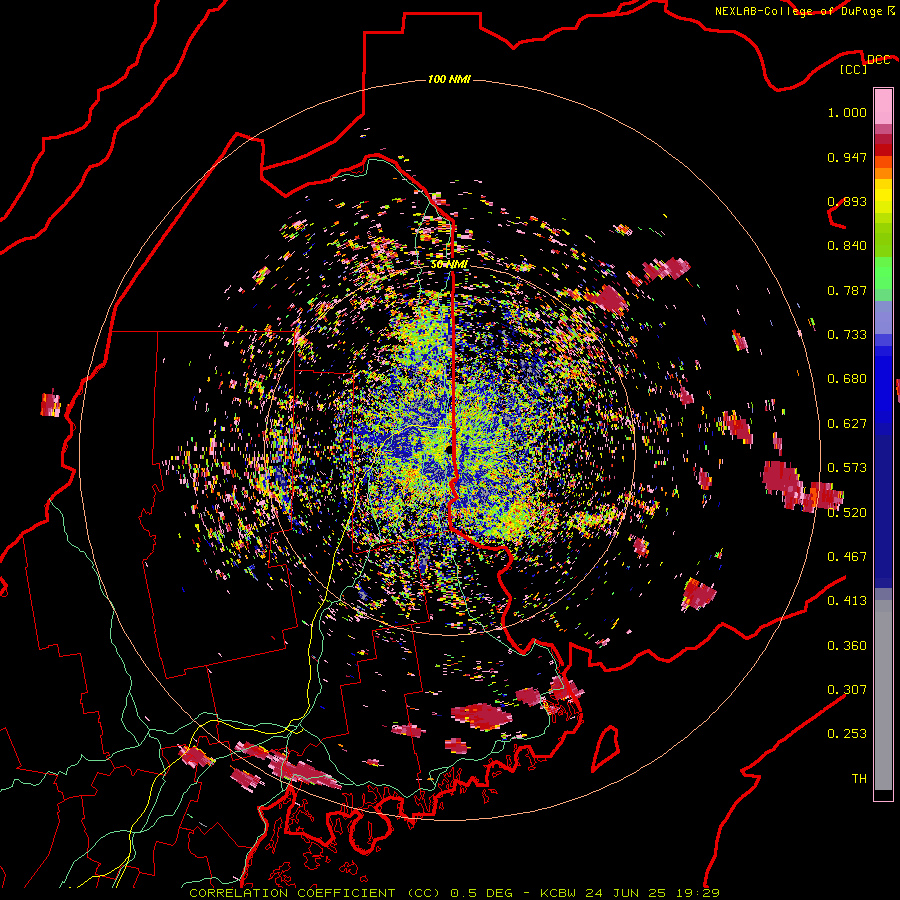This screenshot has height=900, width=900.
Task: Click the 0.573 scale value
Action: click(847, 468)
